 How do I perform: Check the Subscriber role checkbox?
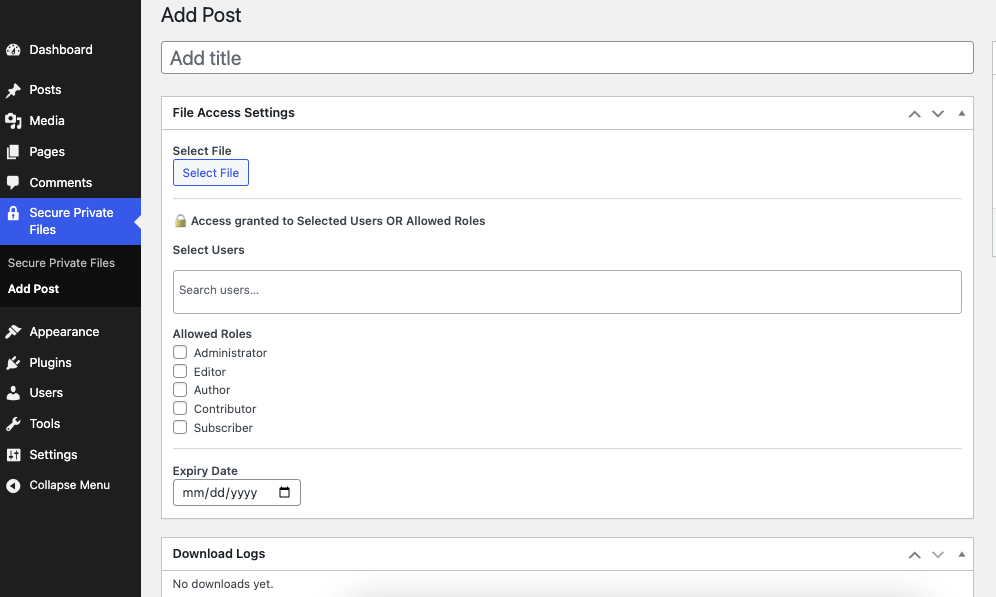(180, 427)
